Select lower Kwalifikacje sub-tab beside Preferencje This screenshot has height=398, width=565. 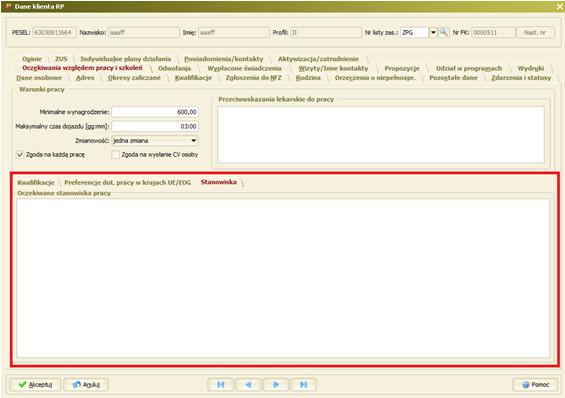[x=36, y=182]
